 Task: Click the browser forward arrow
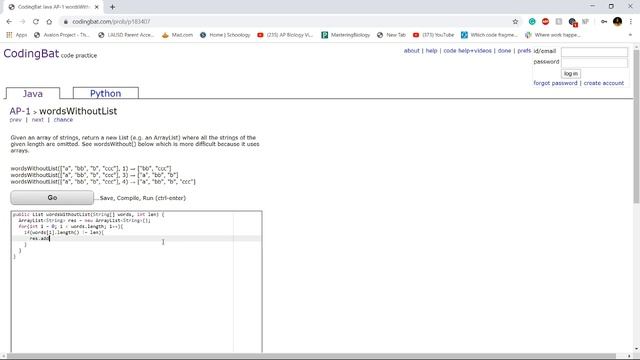point(22,22)
